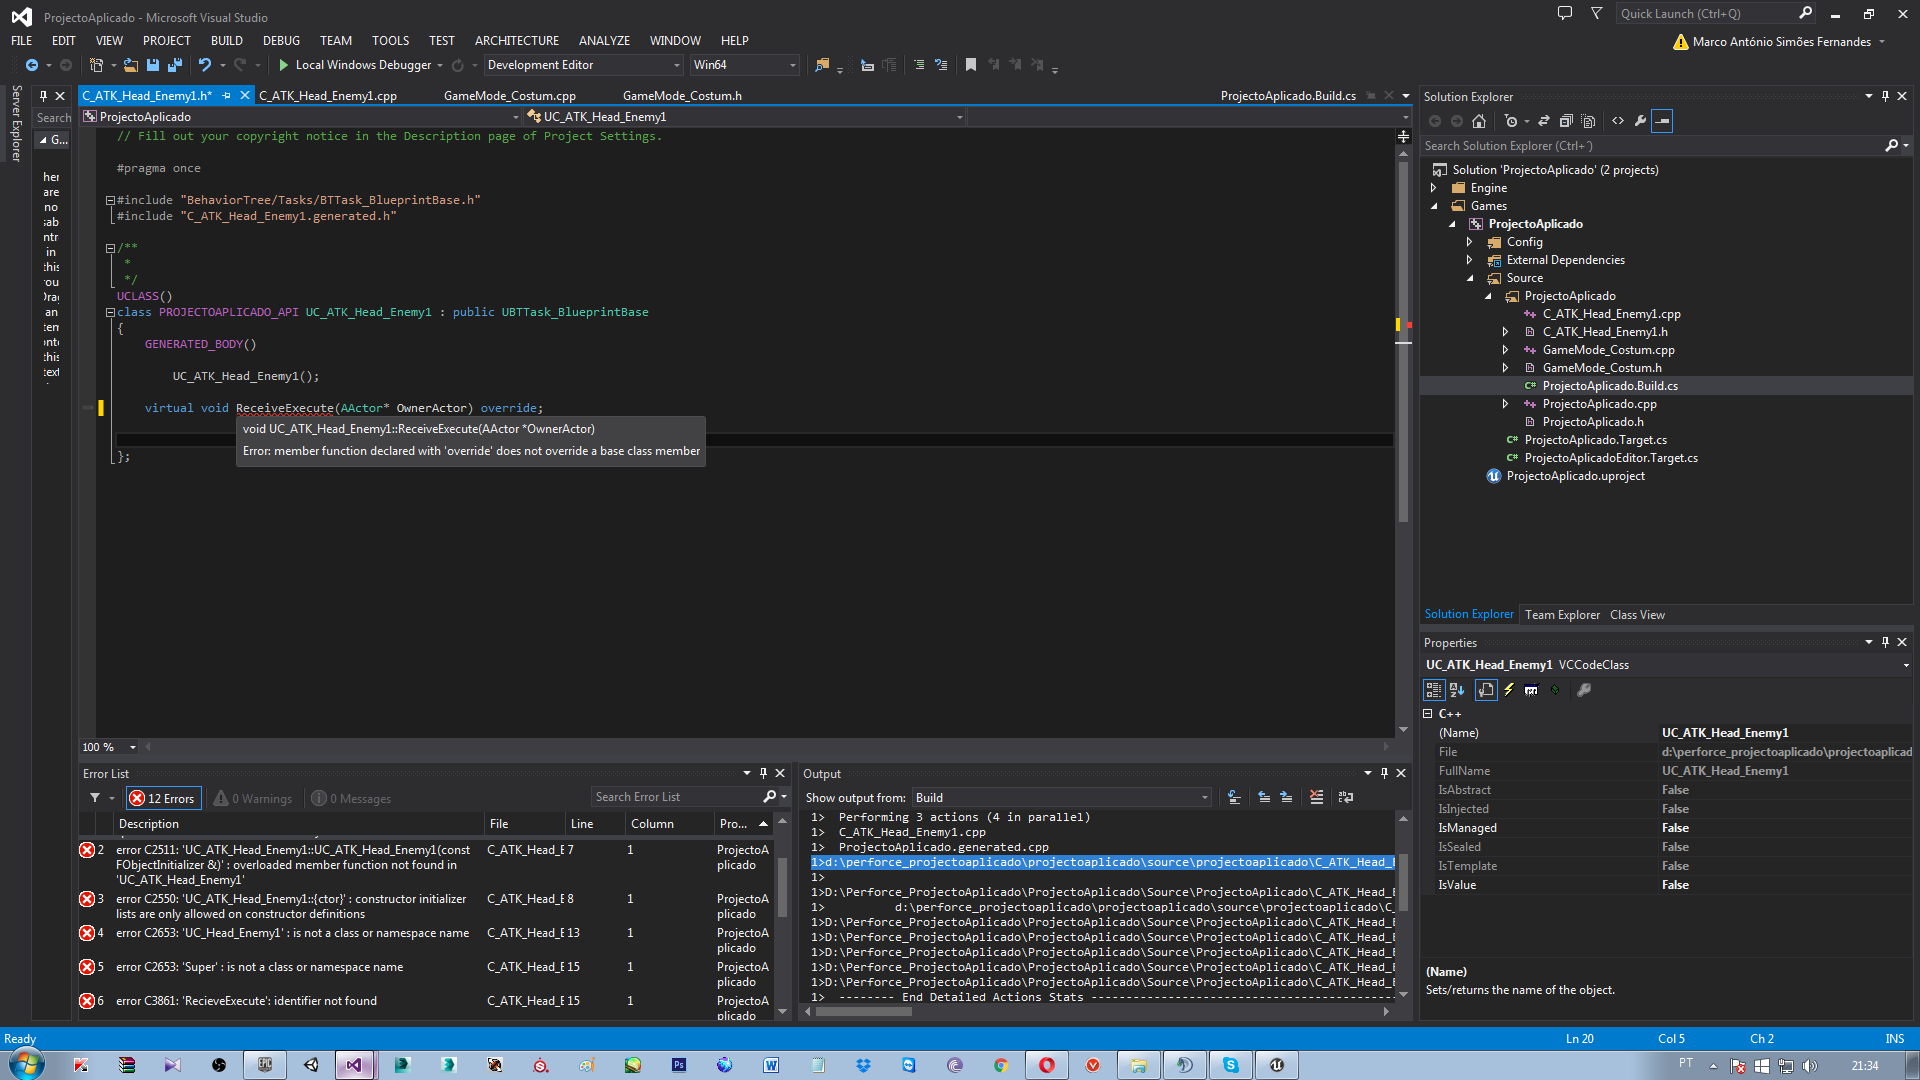Open the Development Editor configuration dropdown

coord(584,65)
